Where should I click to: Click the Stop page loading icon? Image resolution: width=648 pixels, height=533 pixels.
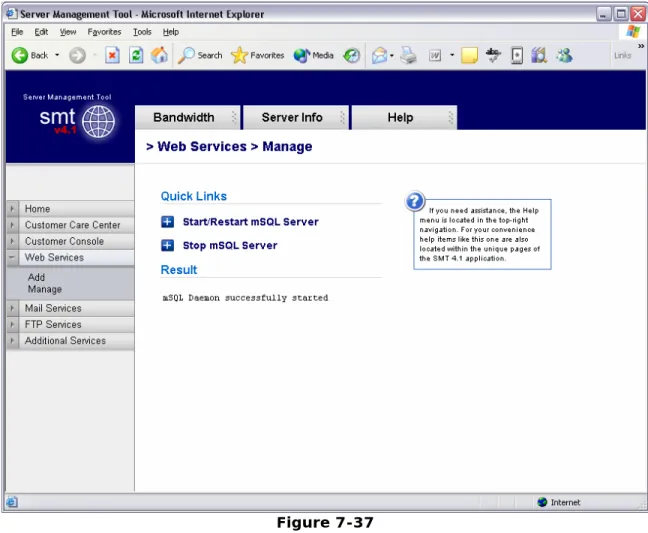(112, 55)
